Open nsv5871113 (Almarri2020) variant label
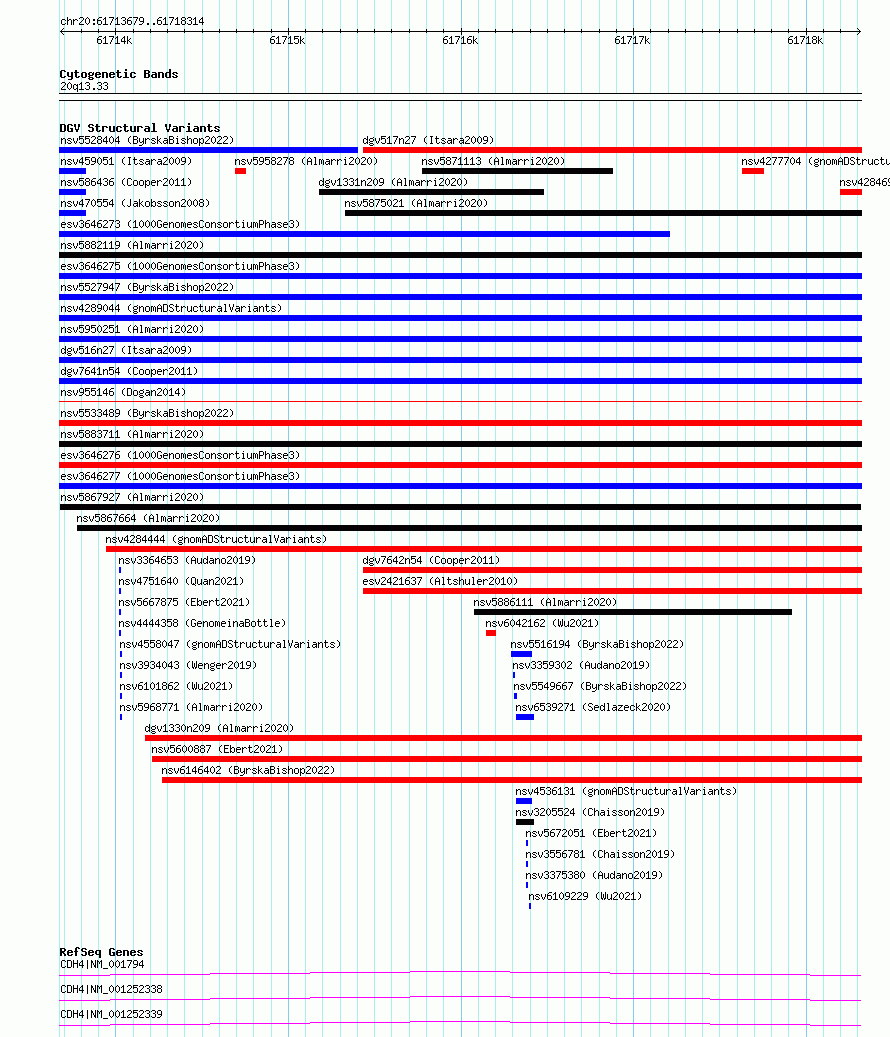The image size is (890, 1037). 493,161
